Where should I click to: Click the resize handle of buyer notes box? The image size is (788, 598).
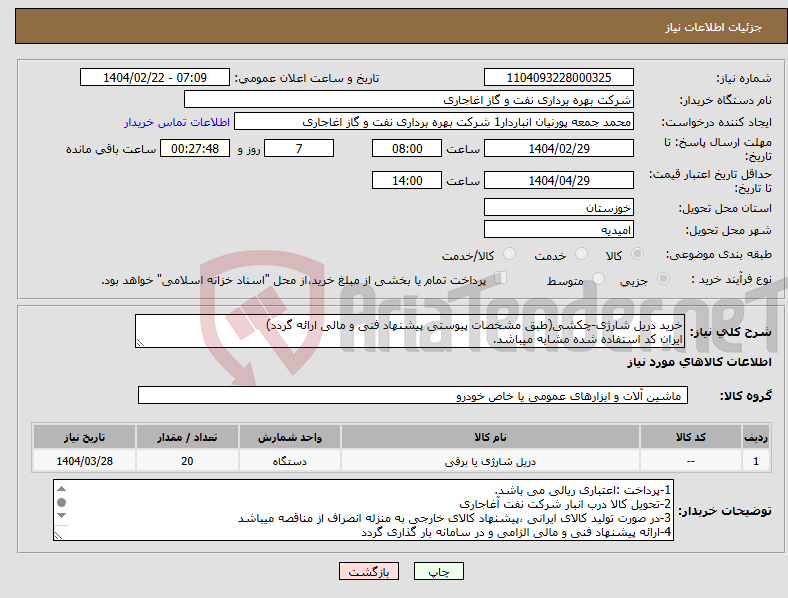click(58, 536)
